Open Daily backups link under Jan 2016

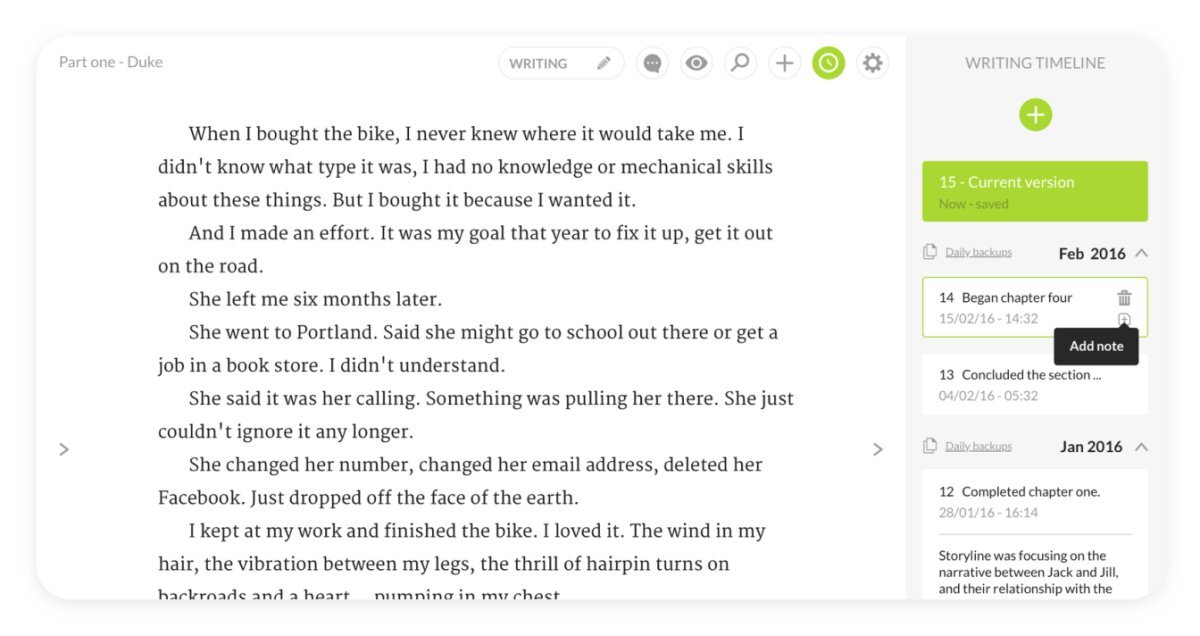tap(978, 446)
